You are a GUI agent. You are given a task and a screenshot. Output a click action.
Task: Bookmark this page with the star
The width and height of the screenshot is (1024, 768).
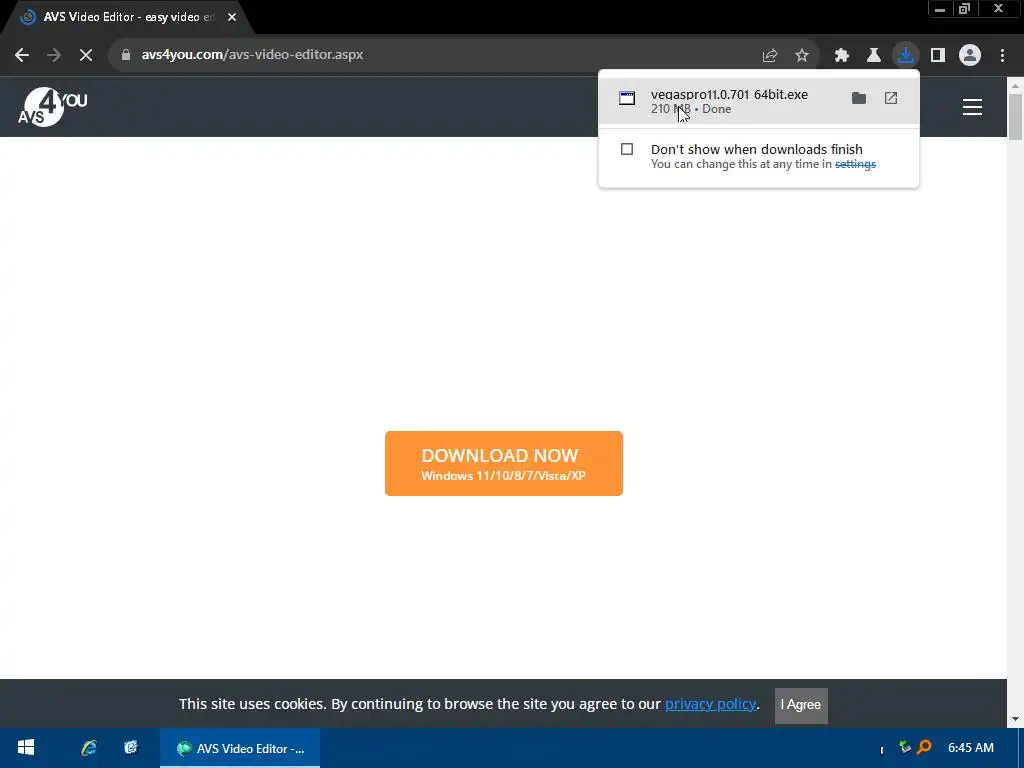tap(802, 56)
